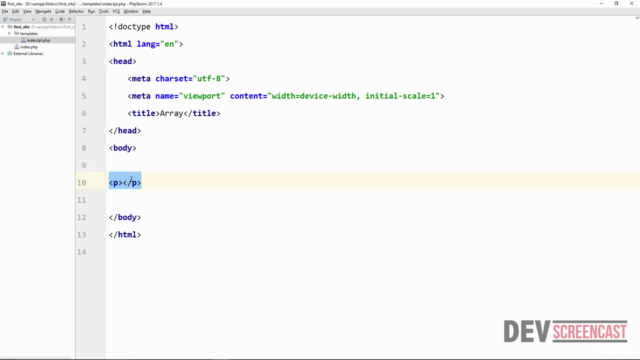Open the Edit menu

(x=16, y=11)
